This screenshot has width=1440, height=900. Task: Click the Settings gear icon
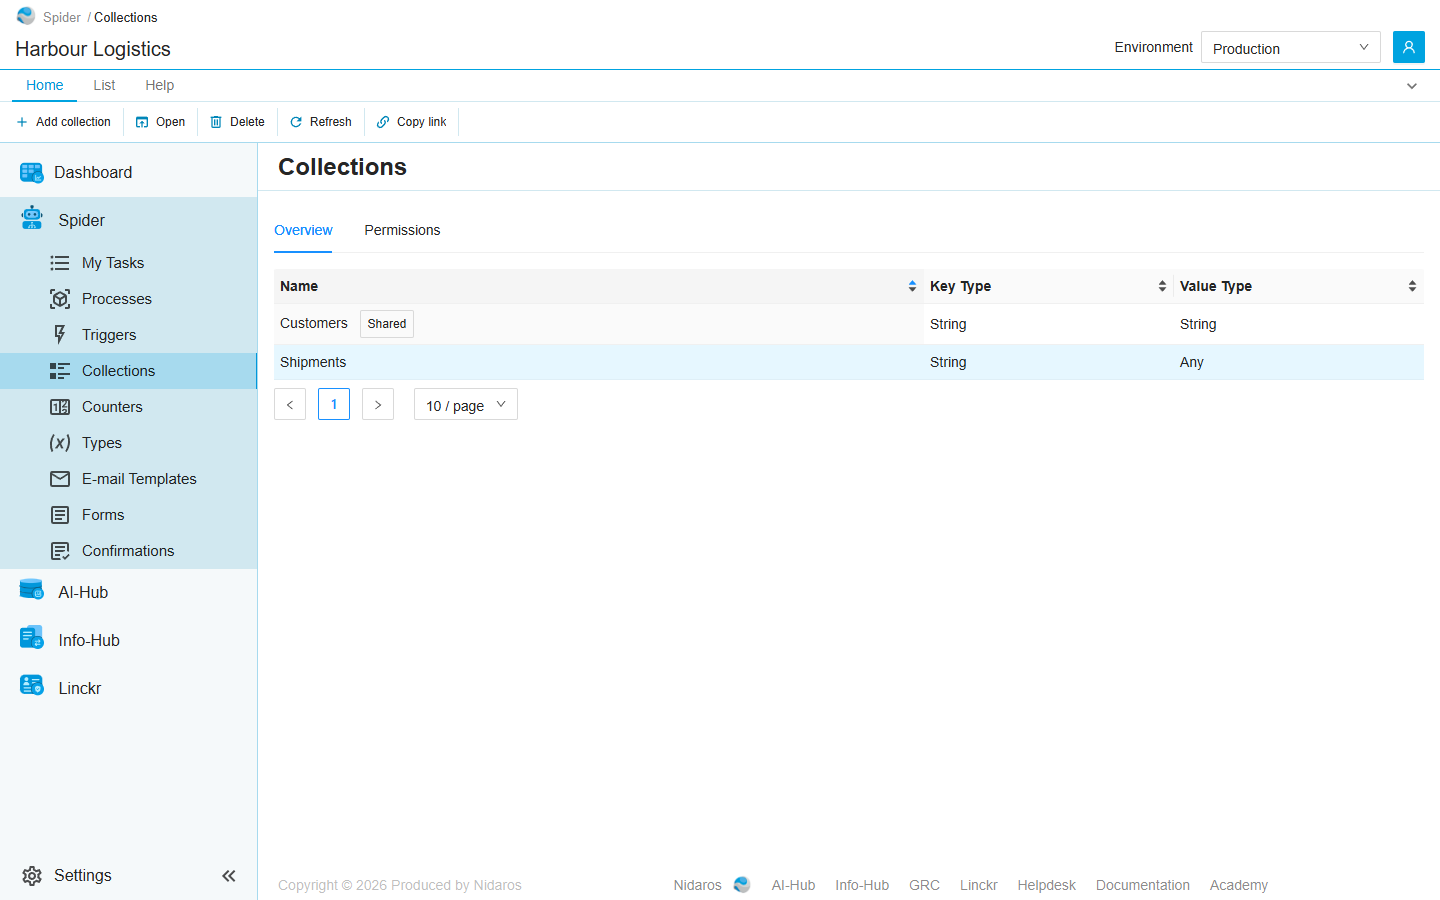(32, 876)
